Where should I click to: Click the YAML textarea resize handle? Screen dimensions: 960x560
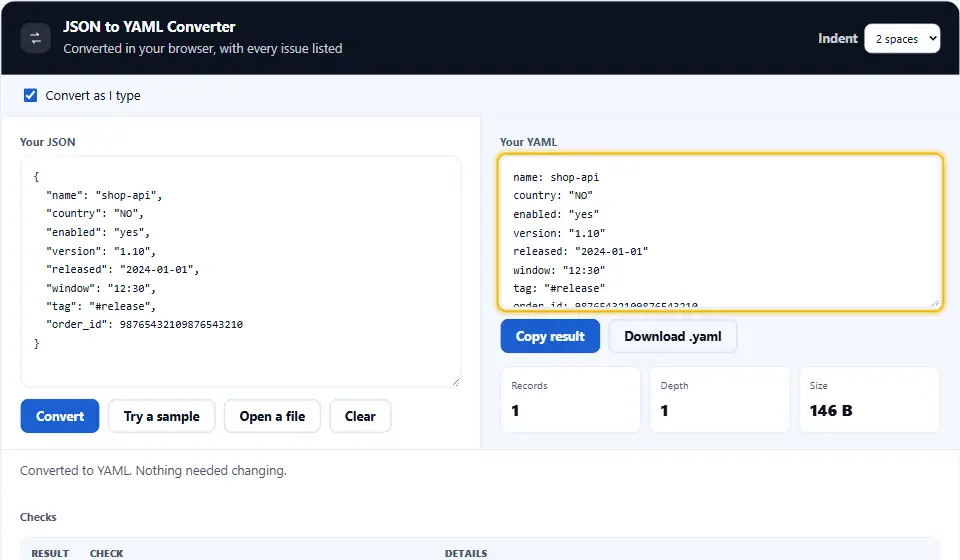point(935,302)
